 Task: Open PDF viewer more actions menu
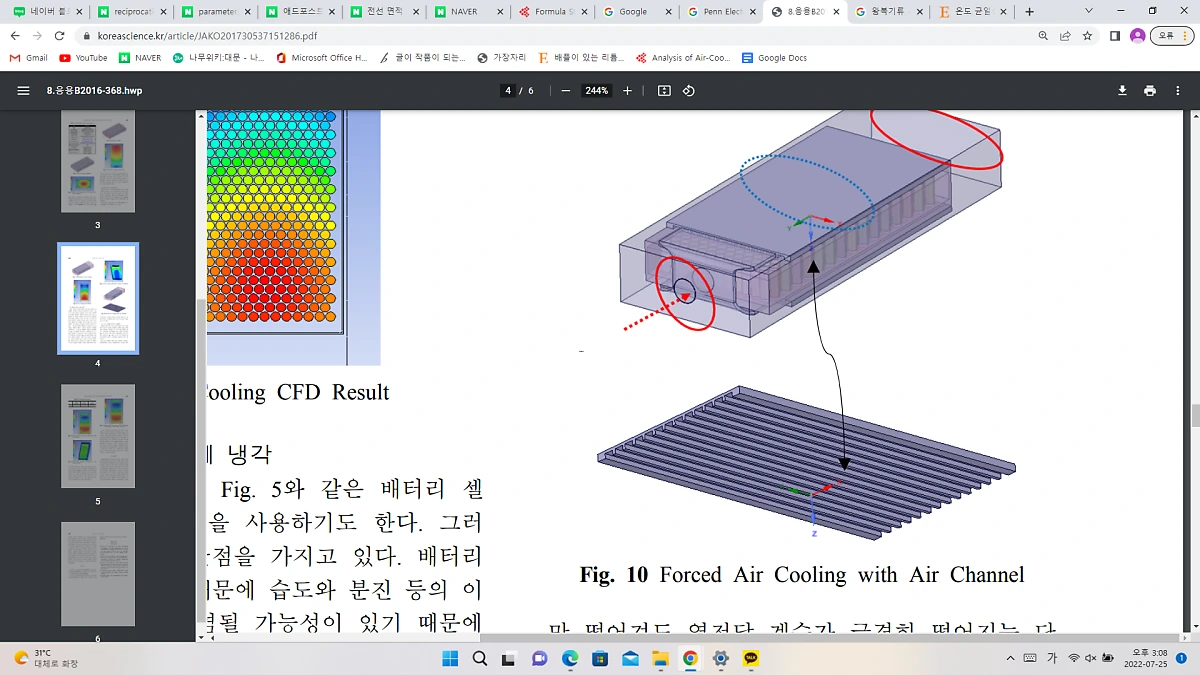point(1177,90)
